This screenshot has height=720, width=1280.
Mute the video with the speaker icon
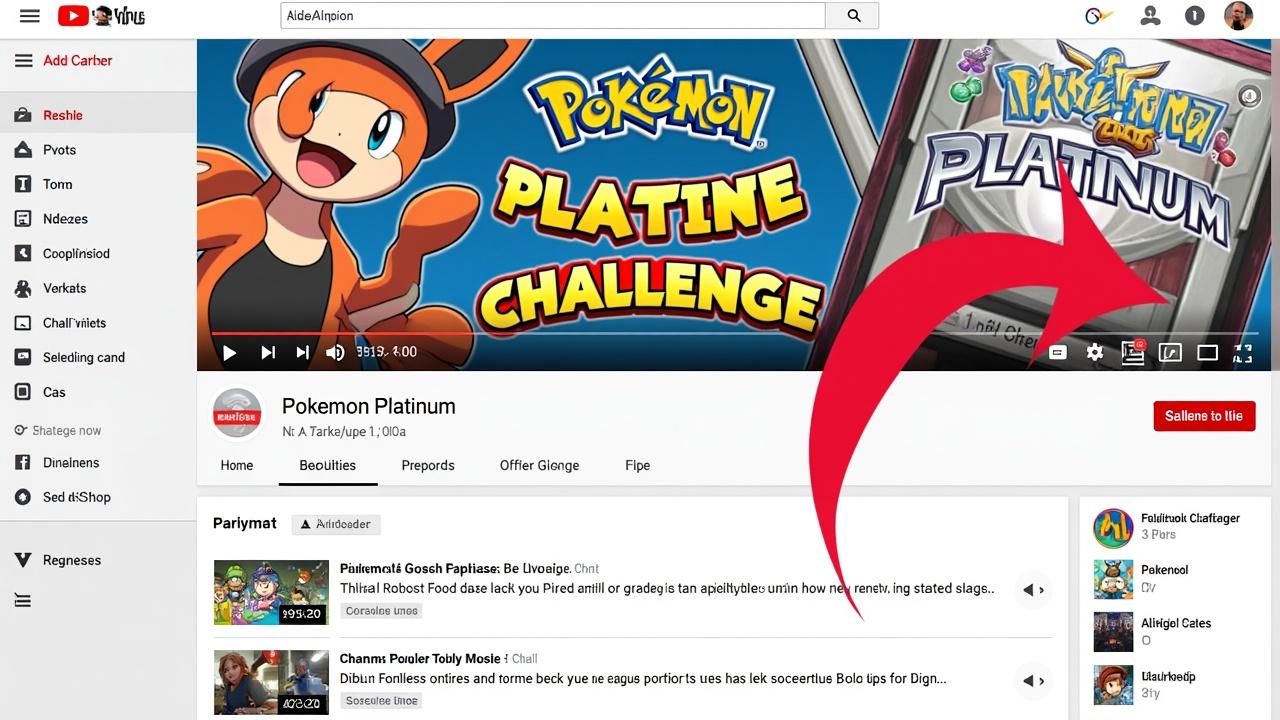335,352
